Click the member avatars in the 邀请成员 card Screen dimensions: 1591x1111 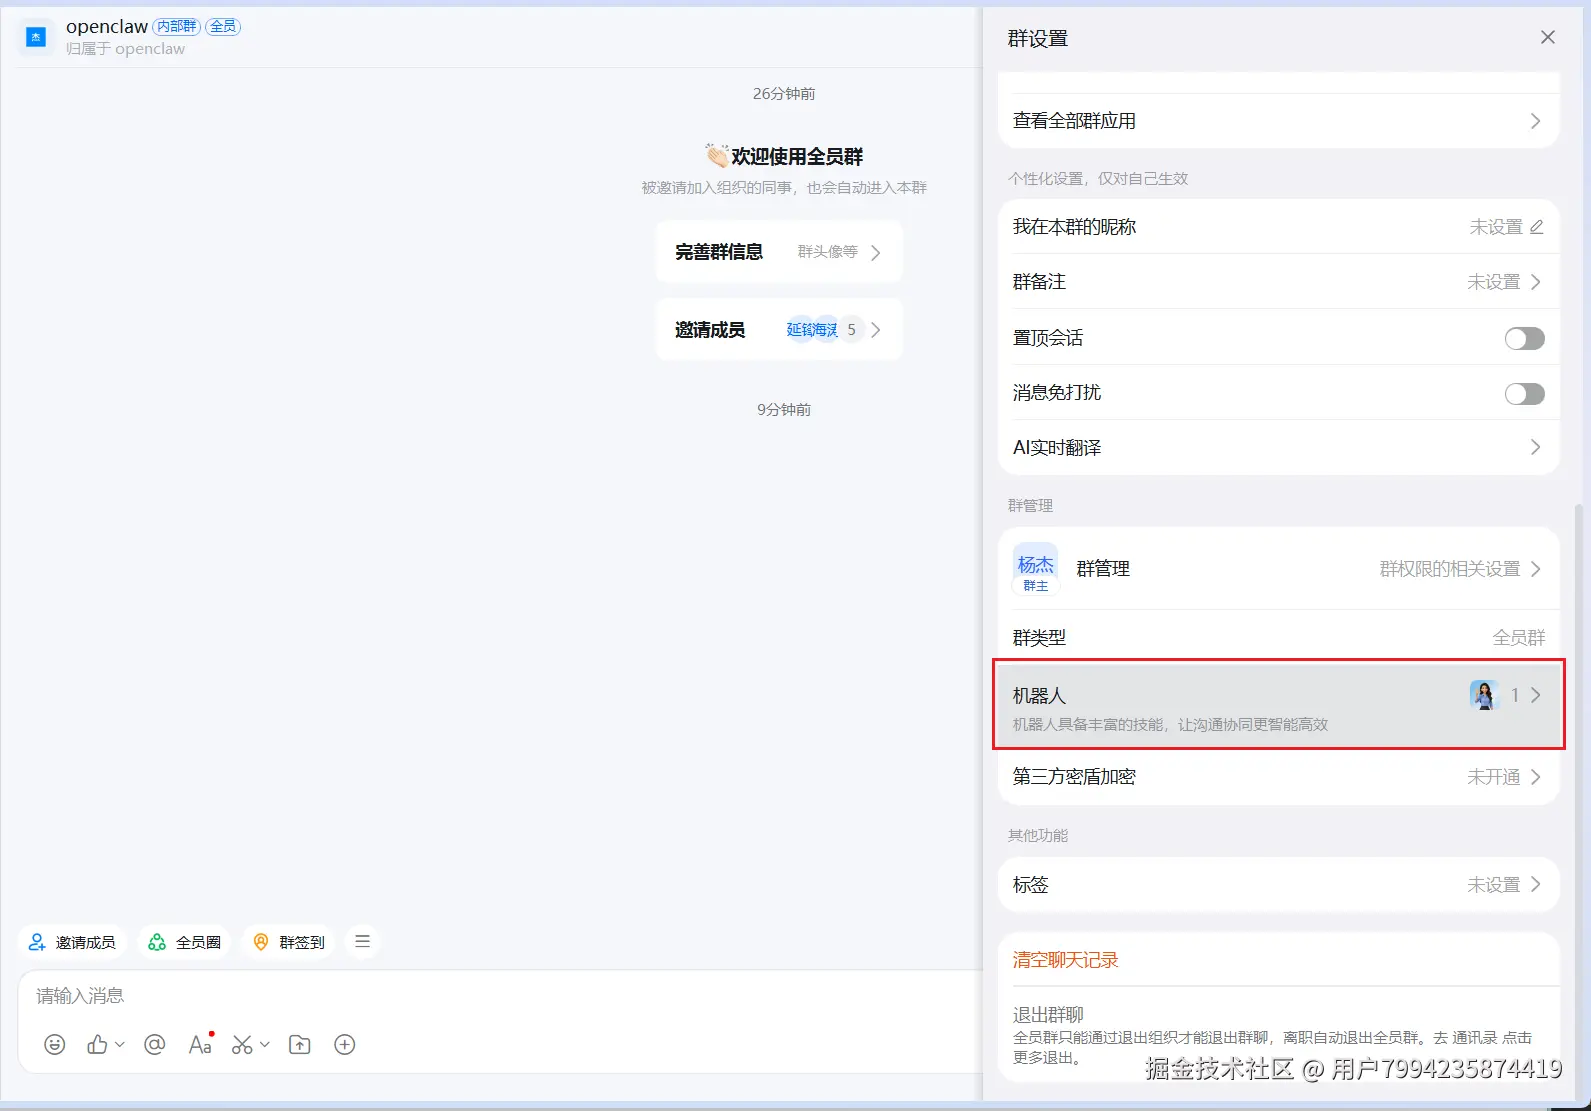[825, 330]
